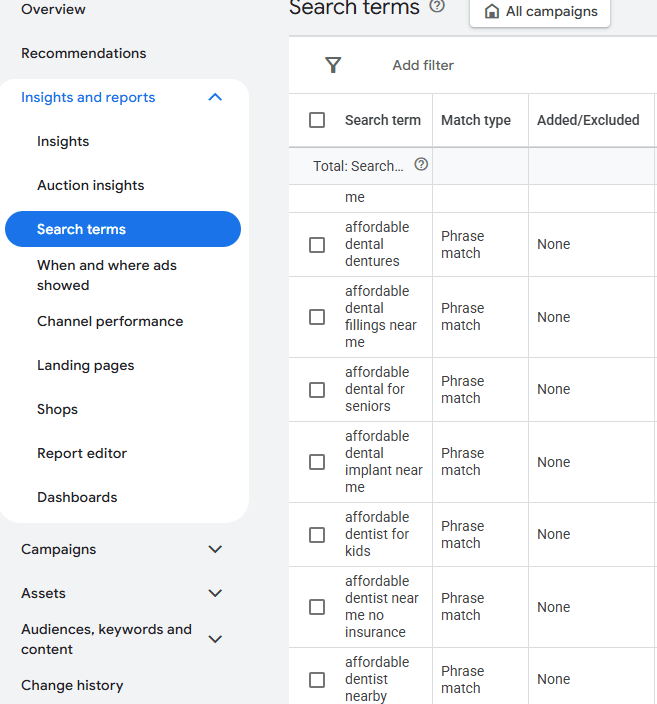This screenshot has height=704, width=657.
Task: Click search term 'affordable dental for seniors'
Action: coord(377,389)
